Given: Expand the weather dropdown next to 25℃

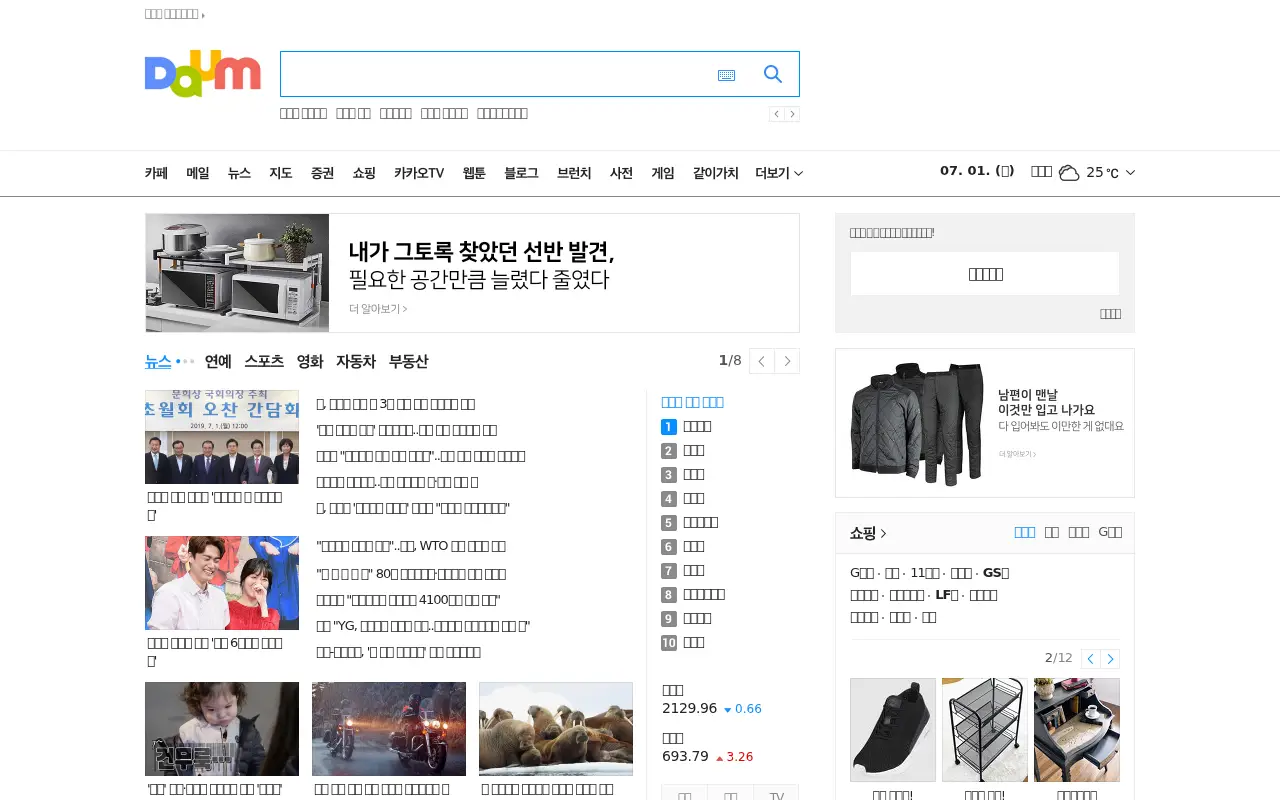Looking at the screenshot, I should (x=1130, y=173).
